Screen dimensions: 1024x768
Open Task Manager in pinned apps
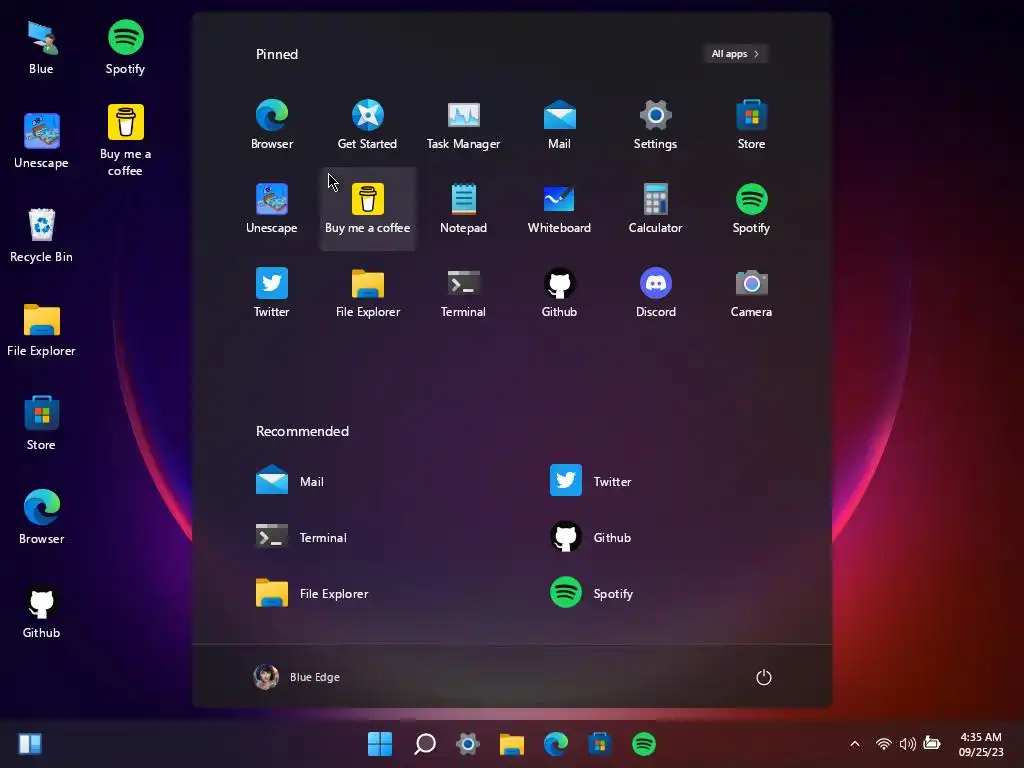463,125
